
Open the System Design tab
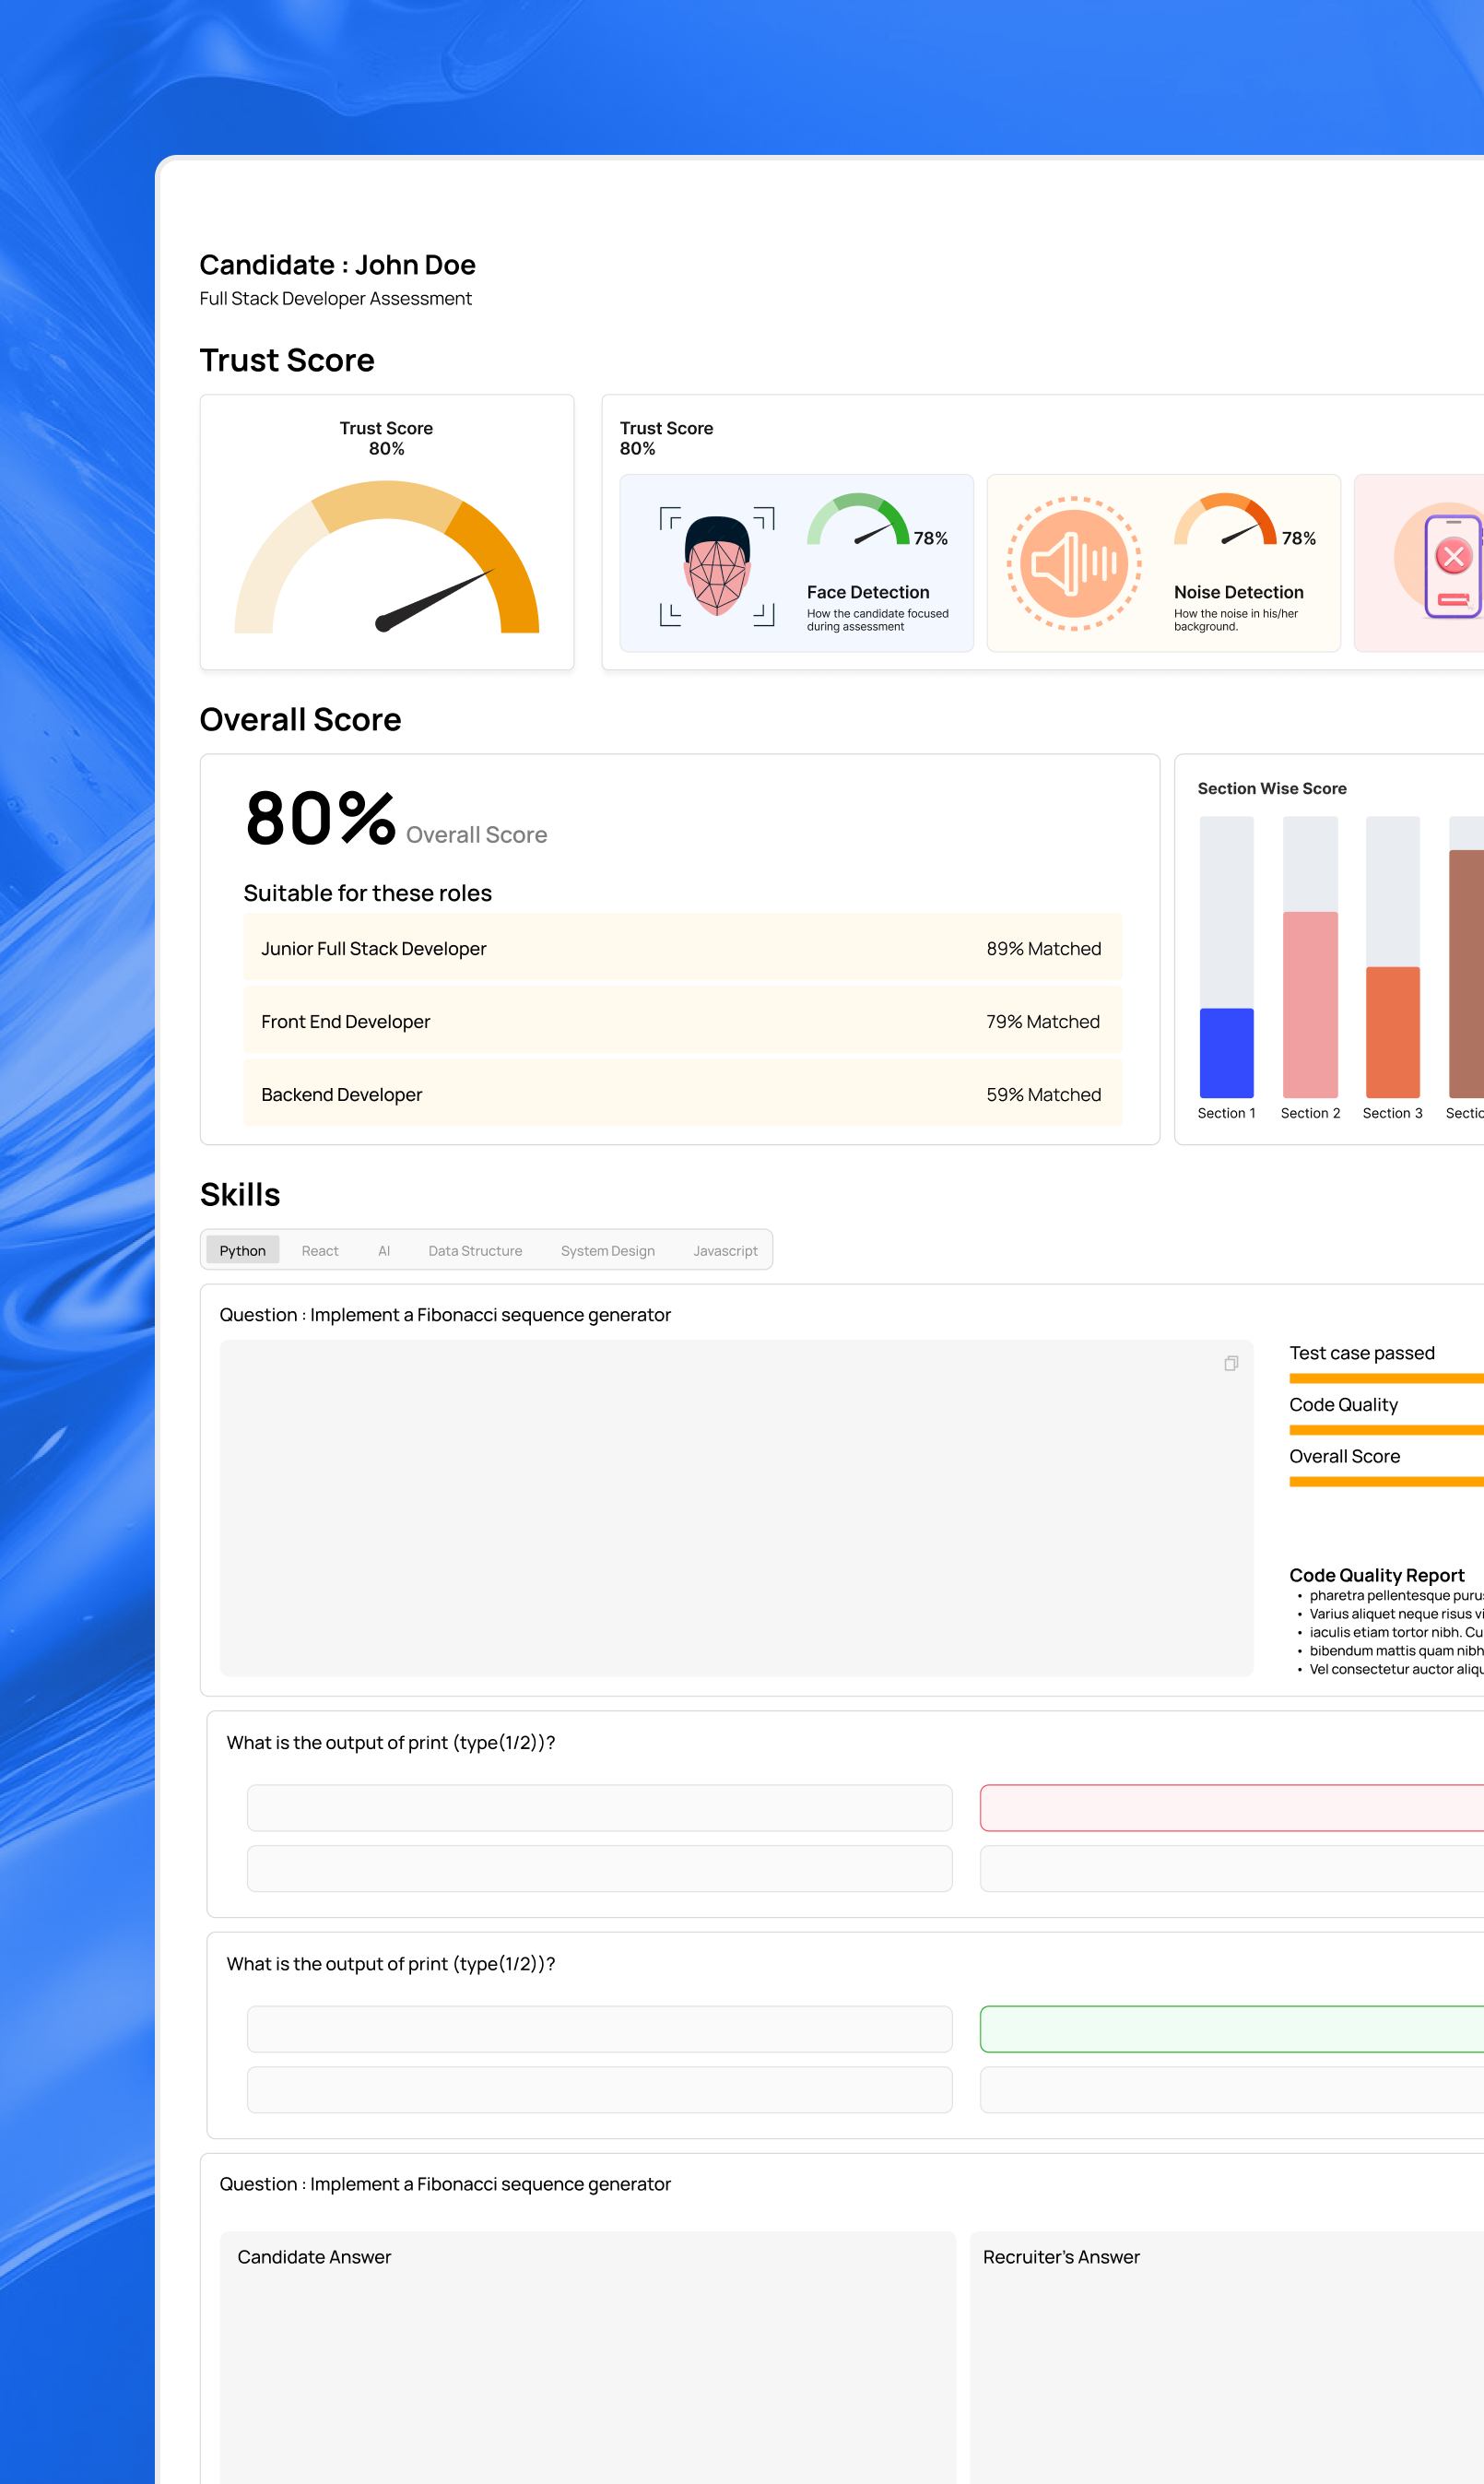(607, 1250)
